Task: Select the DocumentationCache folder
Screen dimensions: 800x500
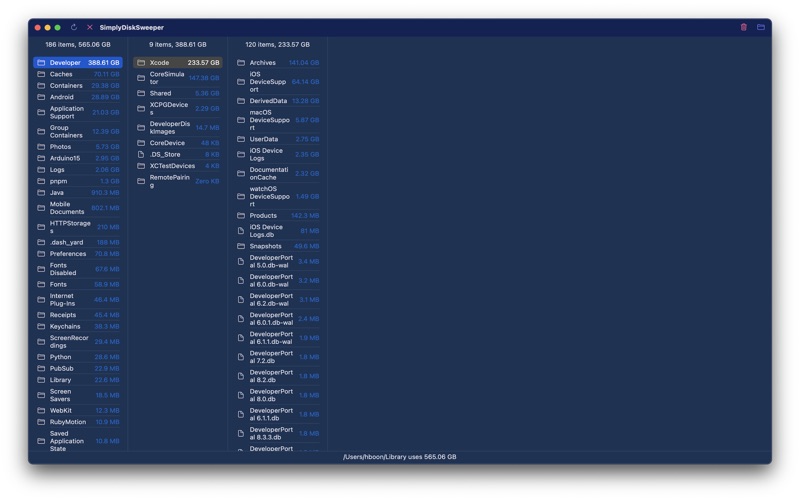Action: coord(278,173)
